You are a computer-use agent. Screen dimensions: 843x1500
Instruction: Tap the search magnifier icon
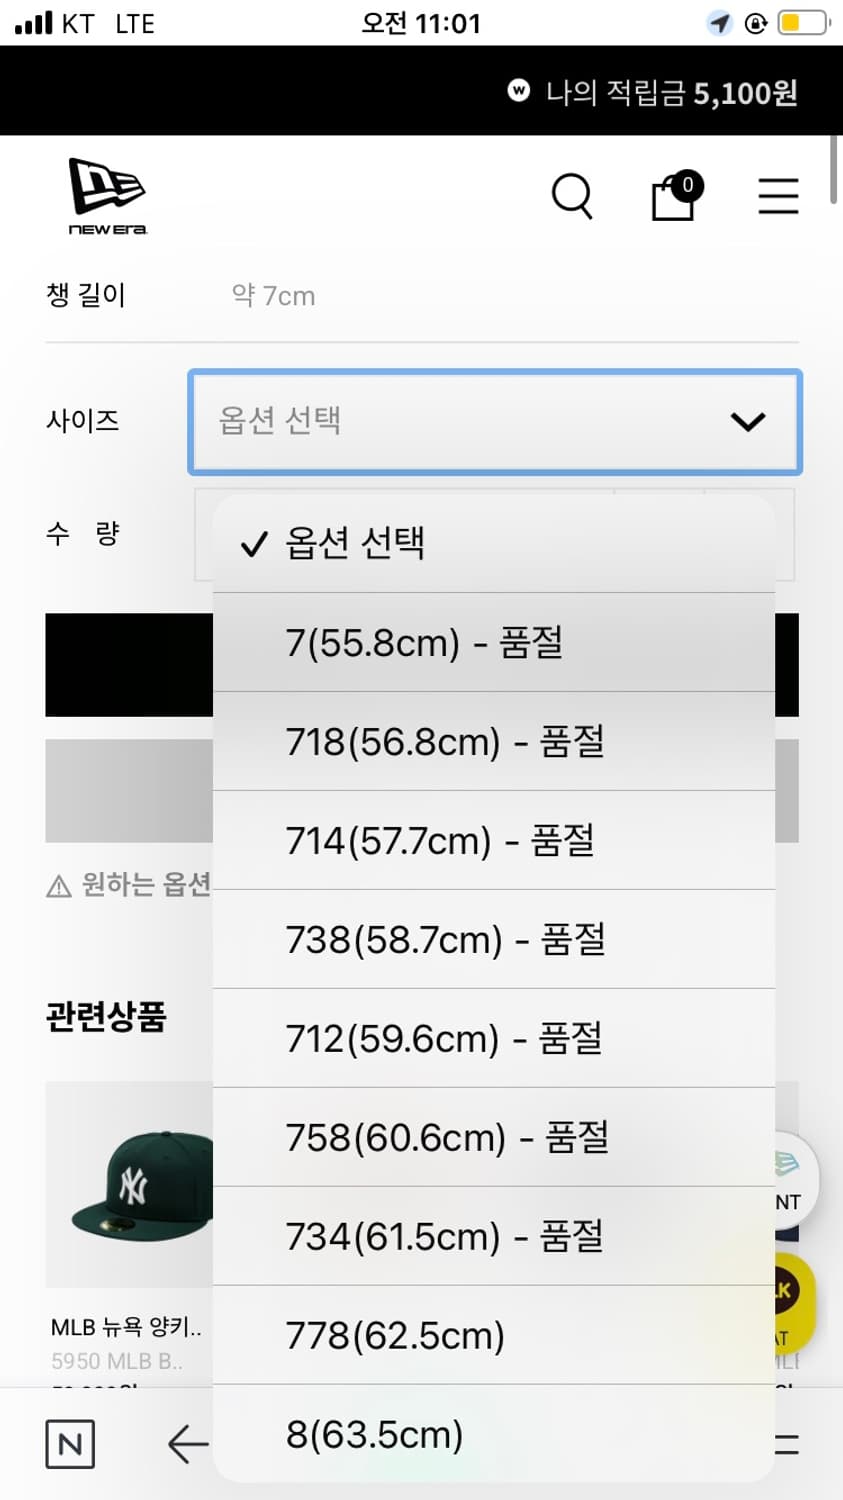click(572, 195)
